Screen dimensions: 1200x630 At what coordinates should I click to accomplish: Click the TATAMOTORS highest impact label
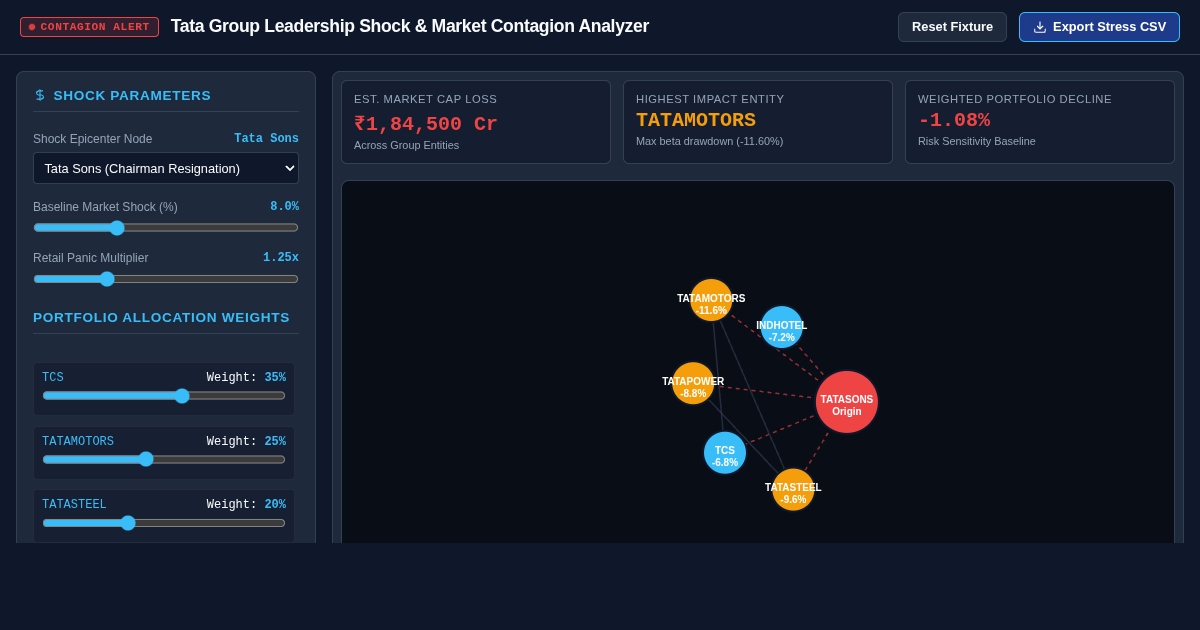point(696,120)
